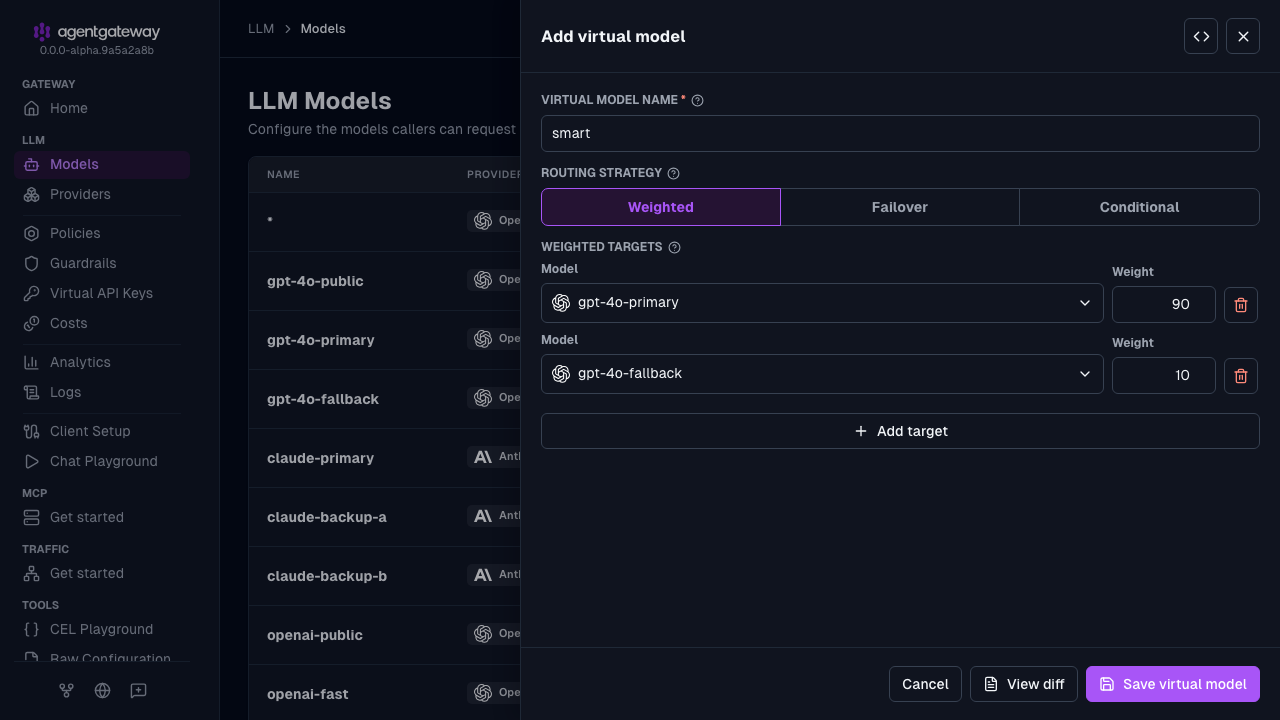Viewport: 1280px width, 720px height.
Task: Select Models in sidebar
Action: point(102,164)
